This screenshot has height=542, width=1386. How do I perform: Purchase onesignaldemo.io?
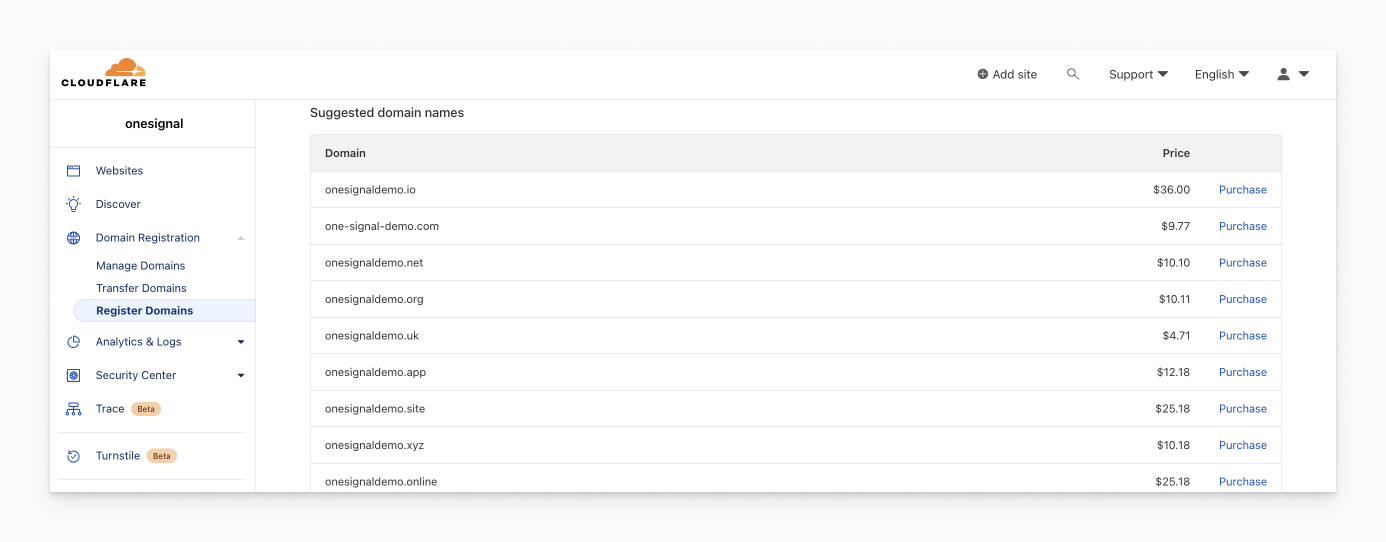(x=1242, y=190)
